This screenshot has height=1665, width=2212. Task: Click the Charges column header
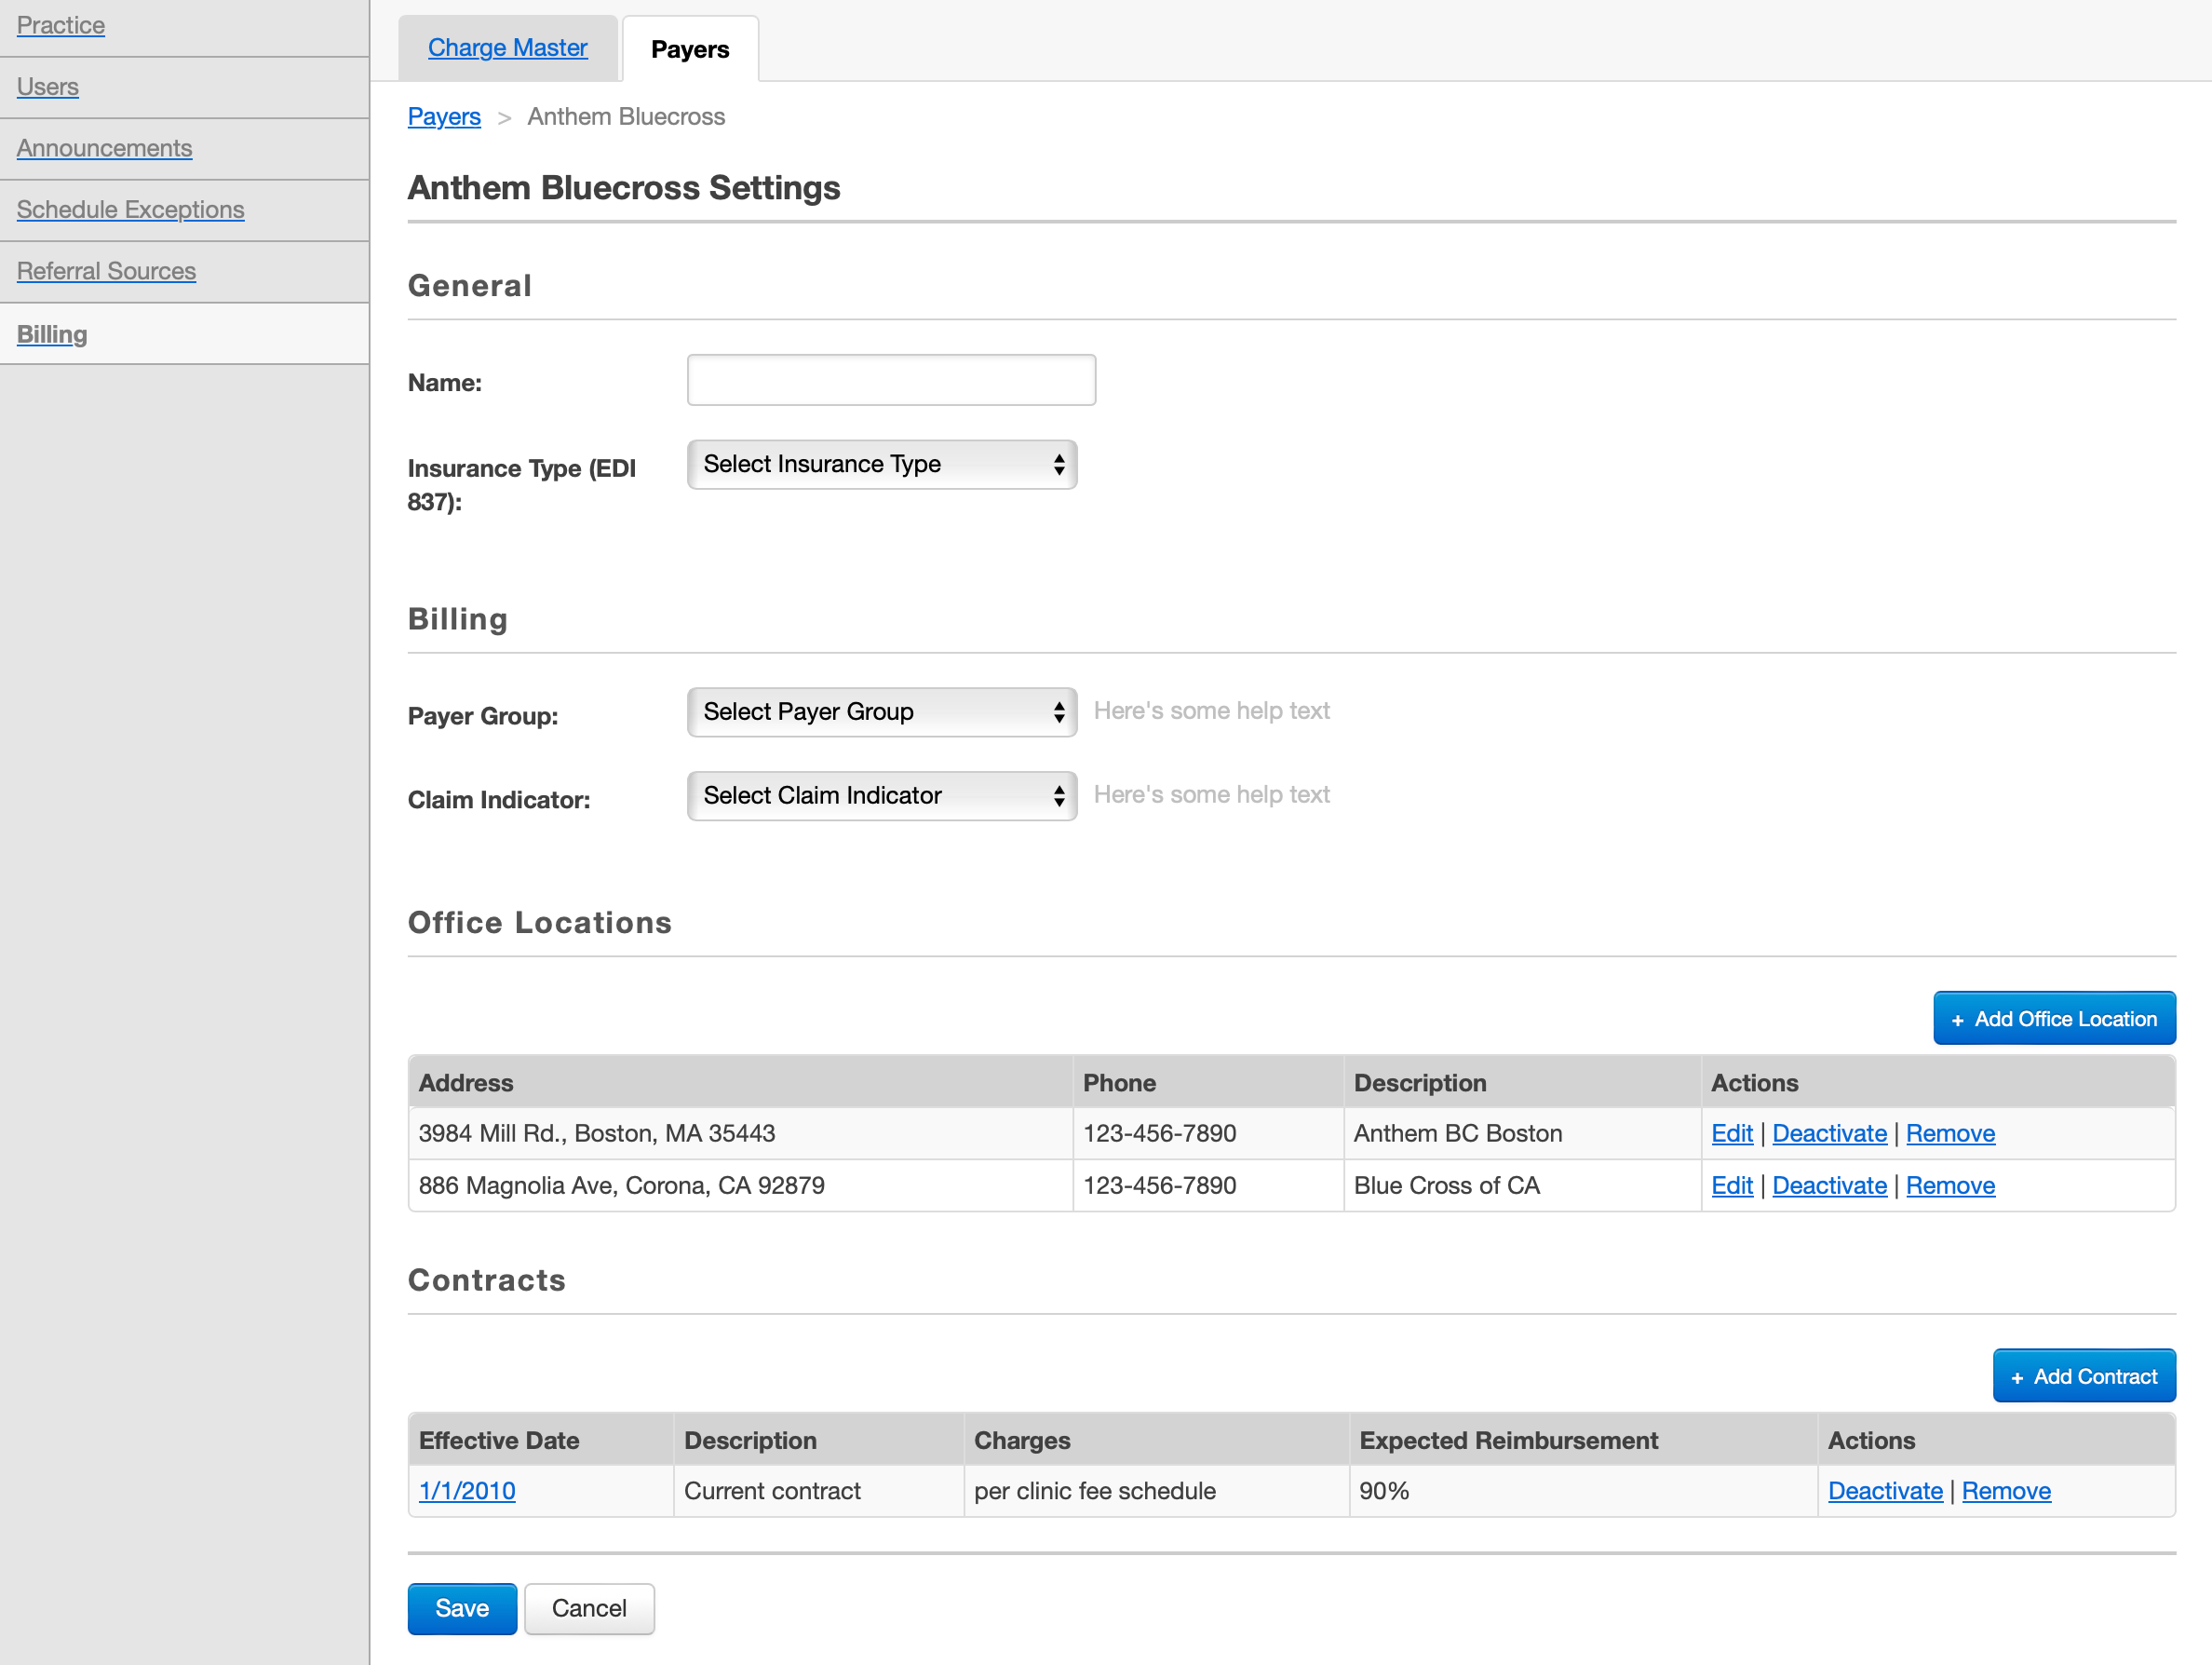click(1156, 1440)
